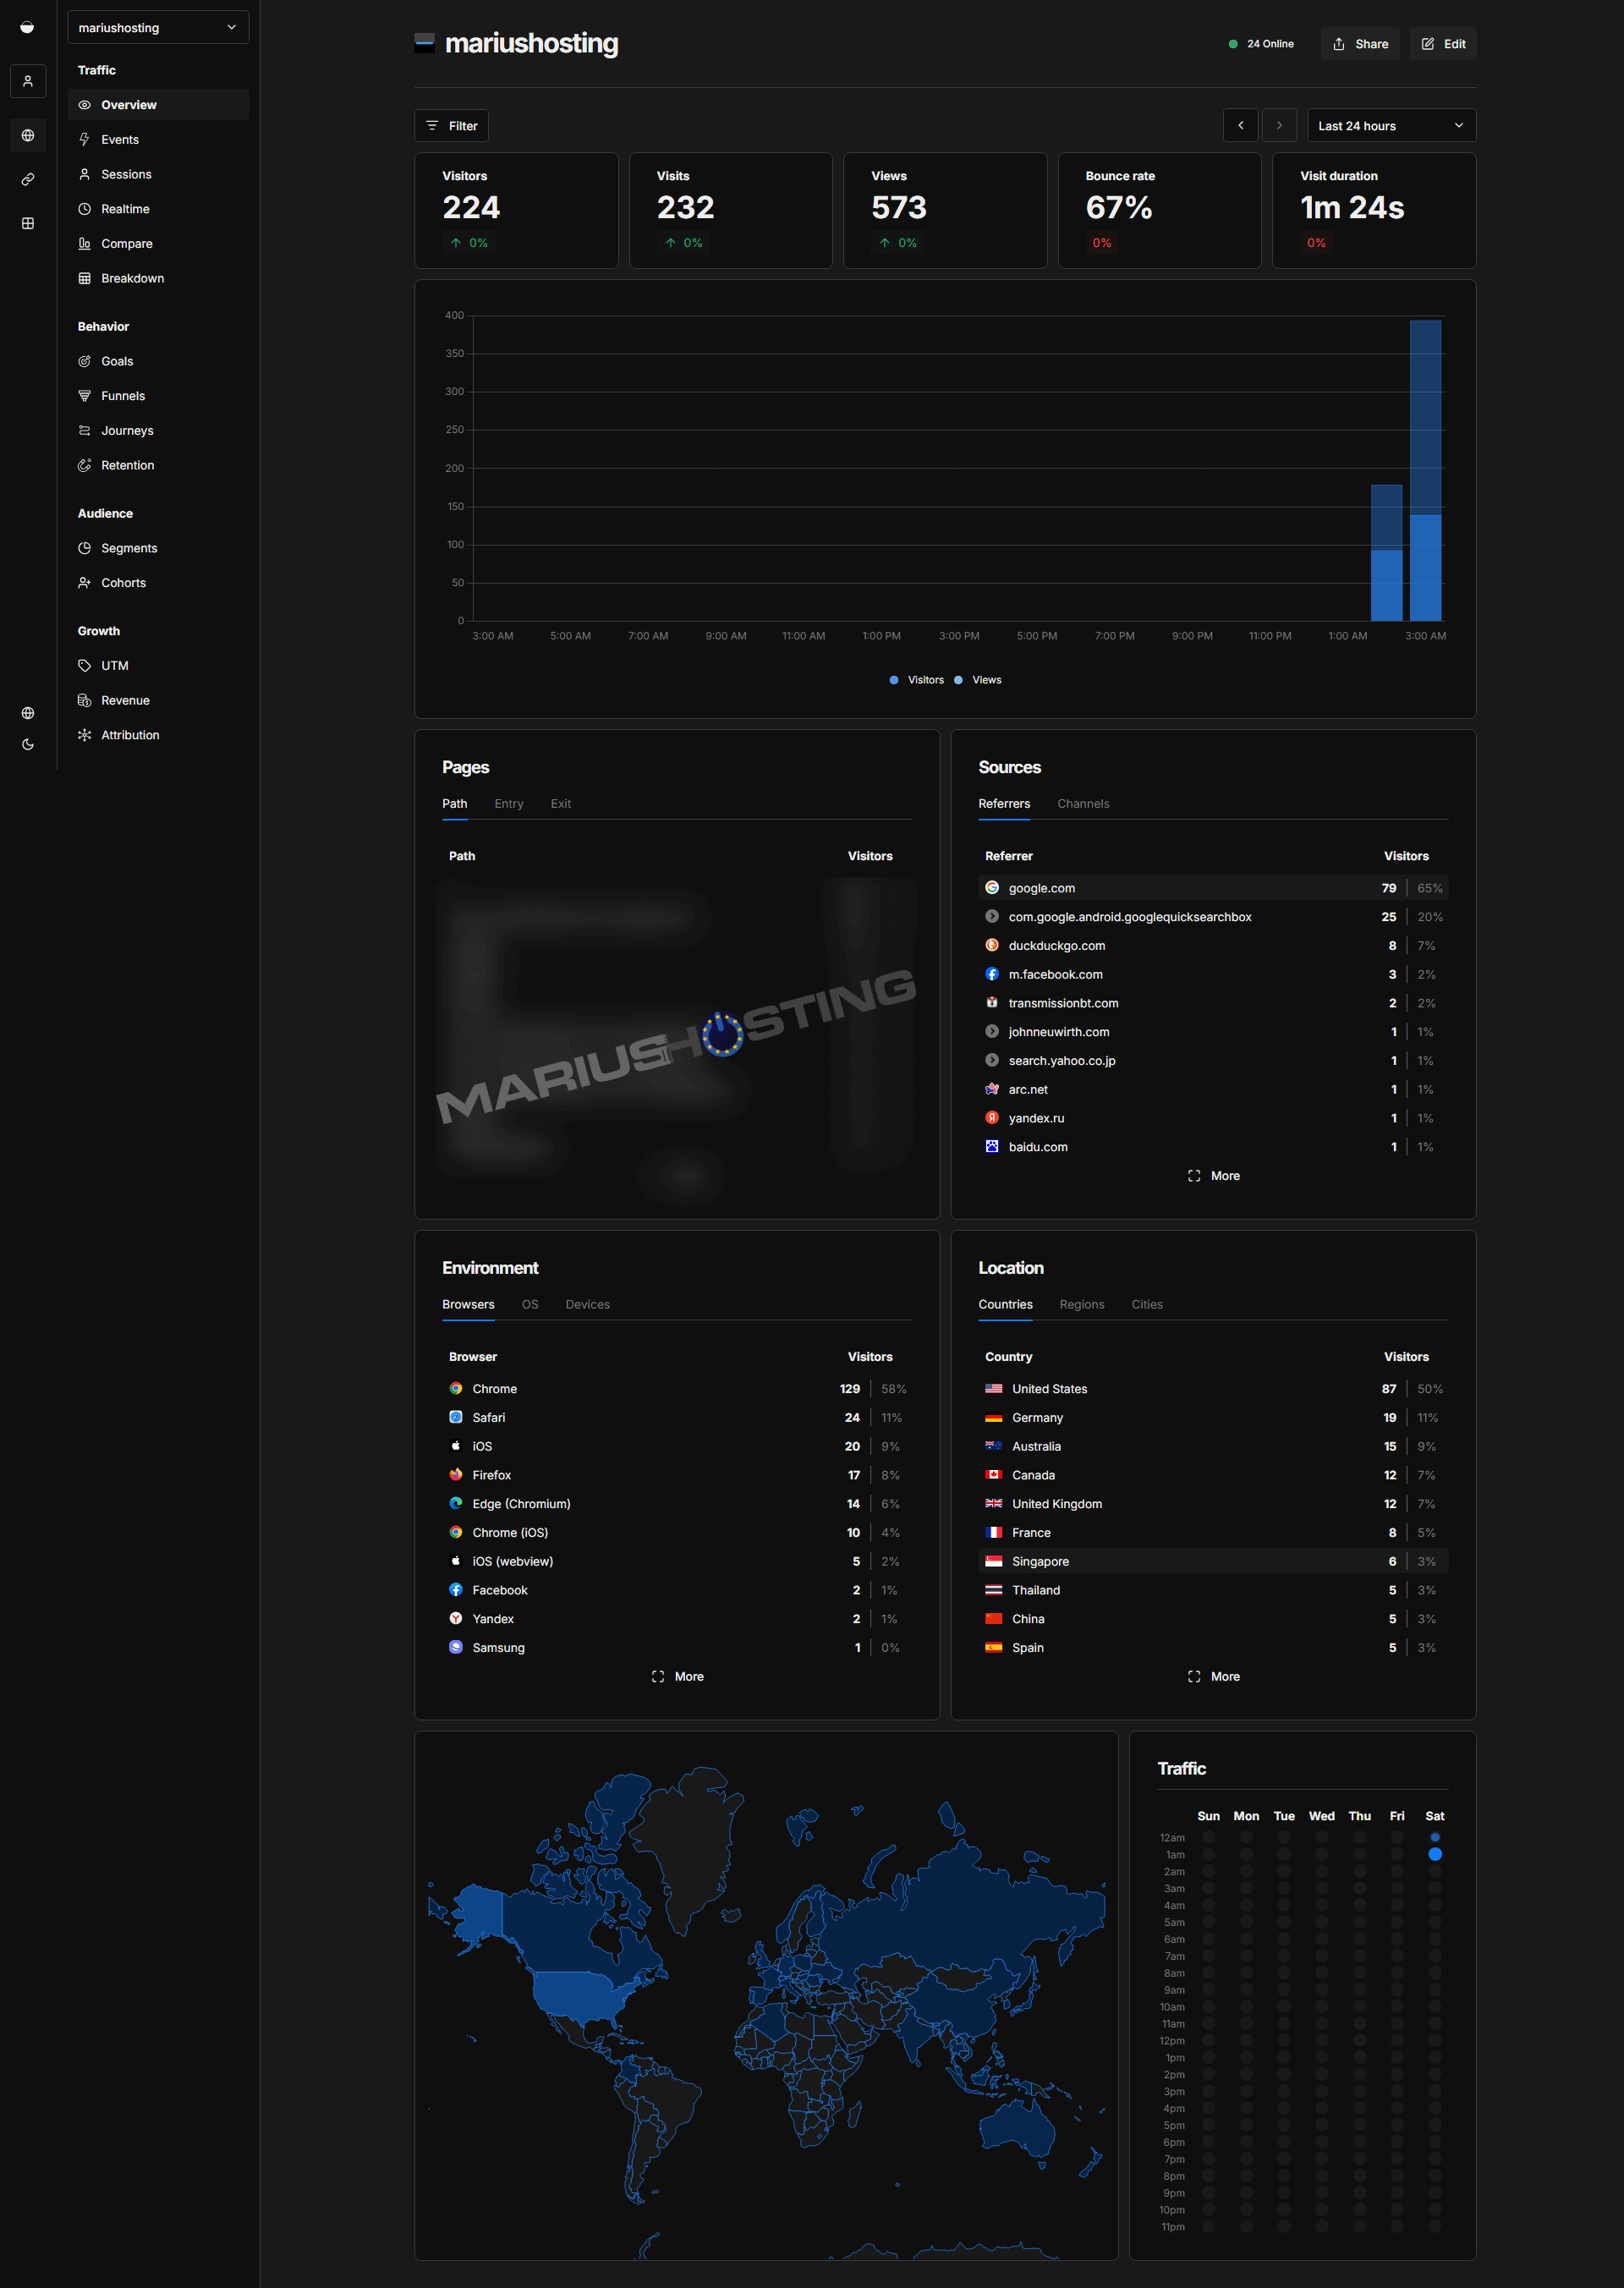Open the Realtime view

(x=125, y=209)
